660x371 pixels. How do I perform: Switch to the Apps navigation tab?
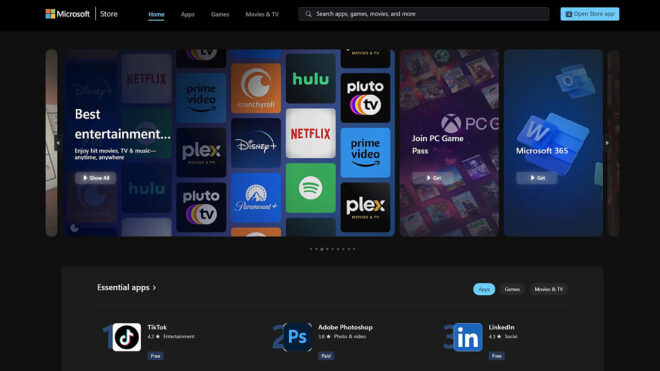tap(187, 14)
